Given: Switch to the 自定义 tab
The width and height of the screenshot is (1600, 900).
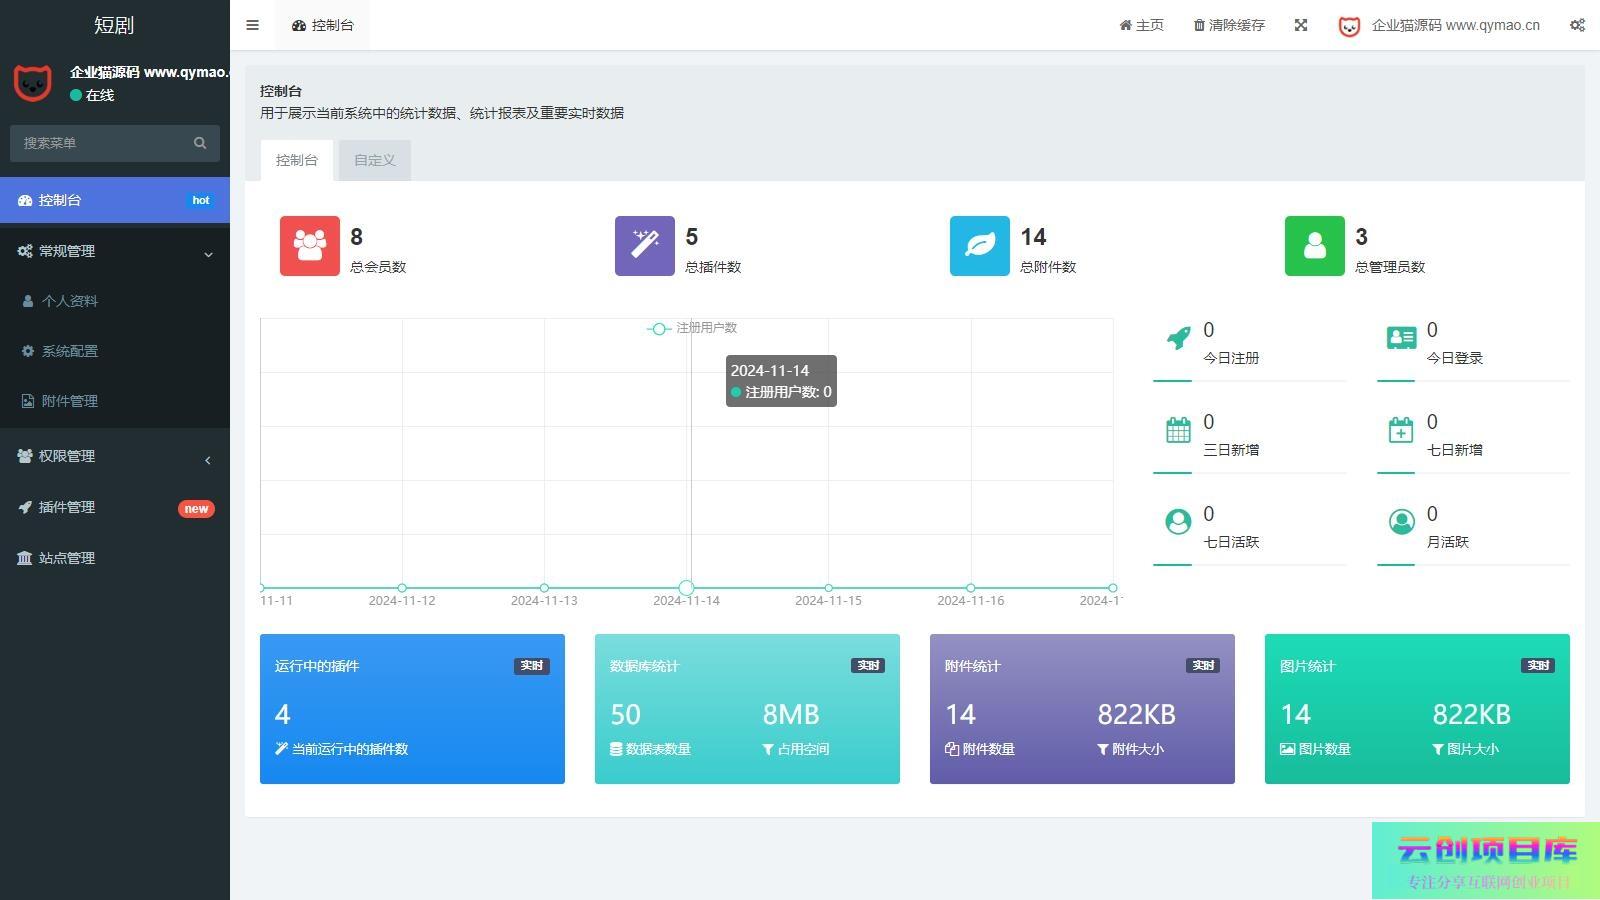Looking at the screenshot, I should (375, 160).
